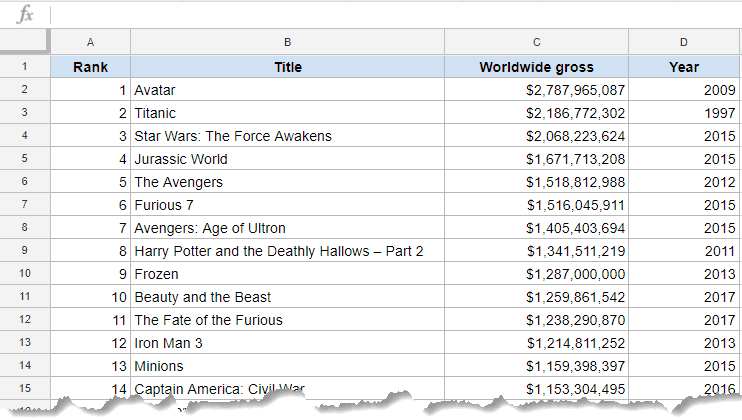
Task: Select row 8 header
Action: pyautogui.click(x=24, y=228)
